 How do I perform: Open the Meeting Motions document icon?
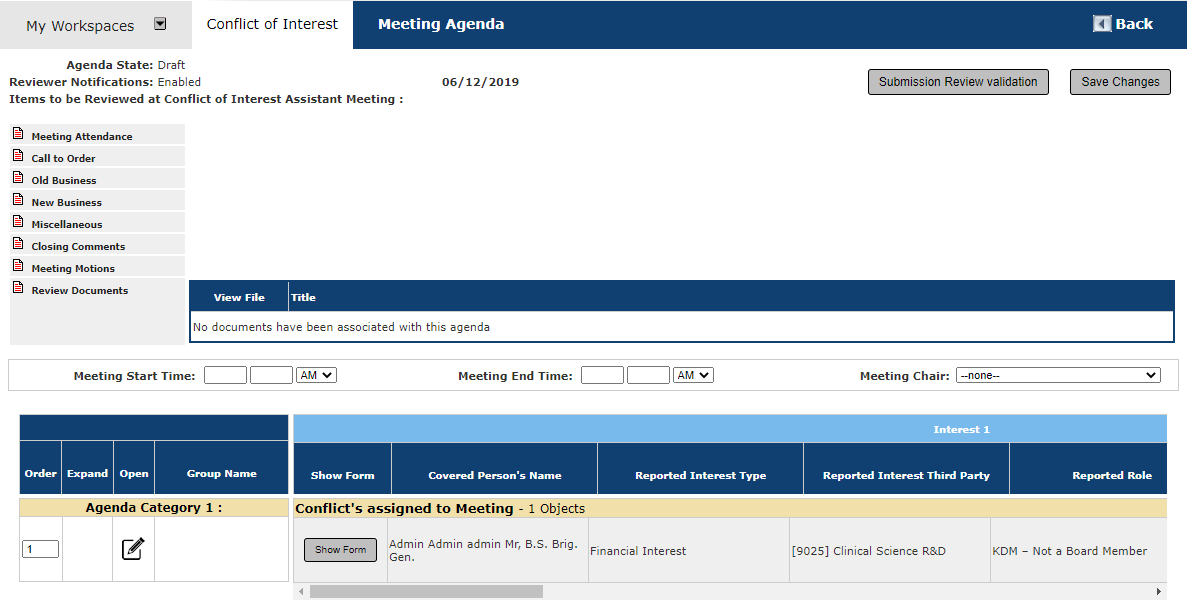point(18,266)
